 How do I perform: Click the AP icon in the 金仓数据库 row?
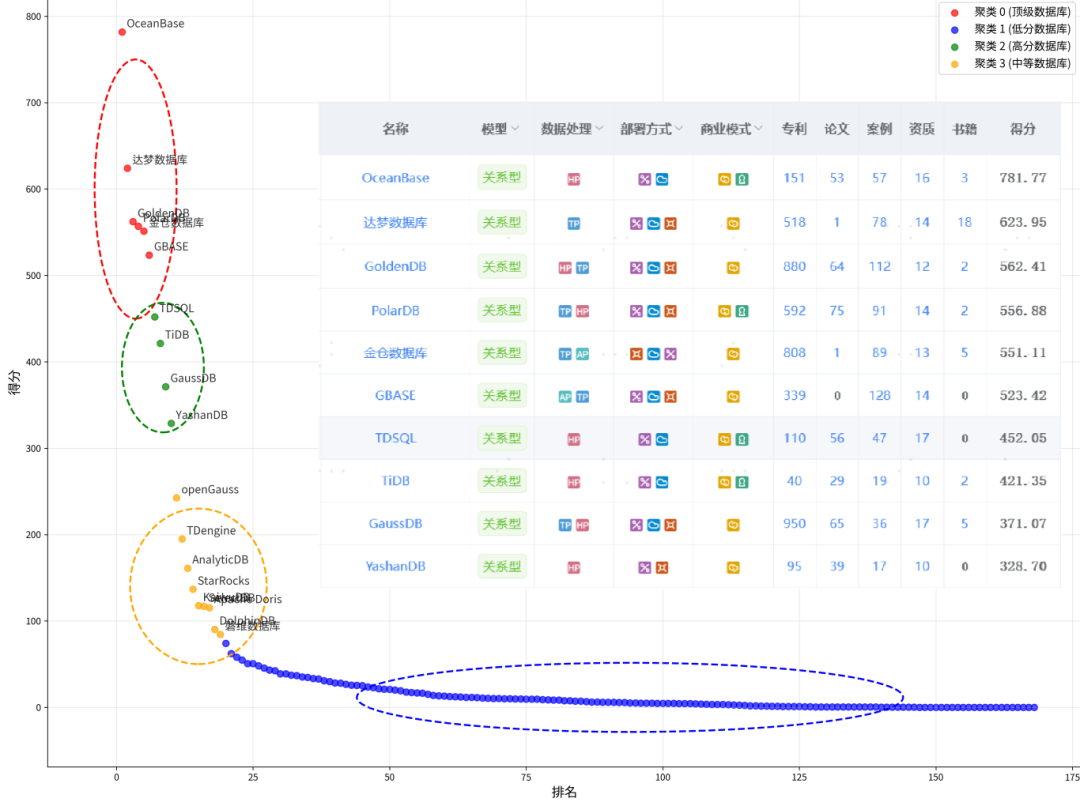[583, 354]
